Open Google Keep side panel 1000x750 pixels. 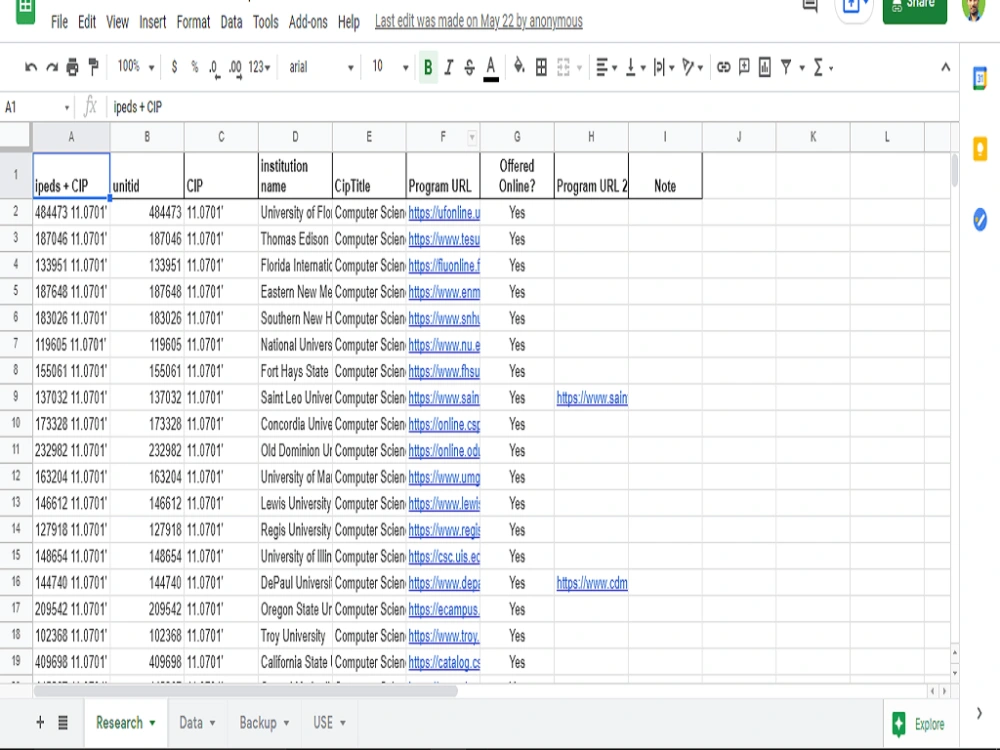pyautogui.click(x=980, y=149)
